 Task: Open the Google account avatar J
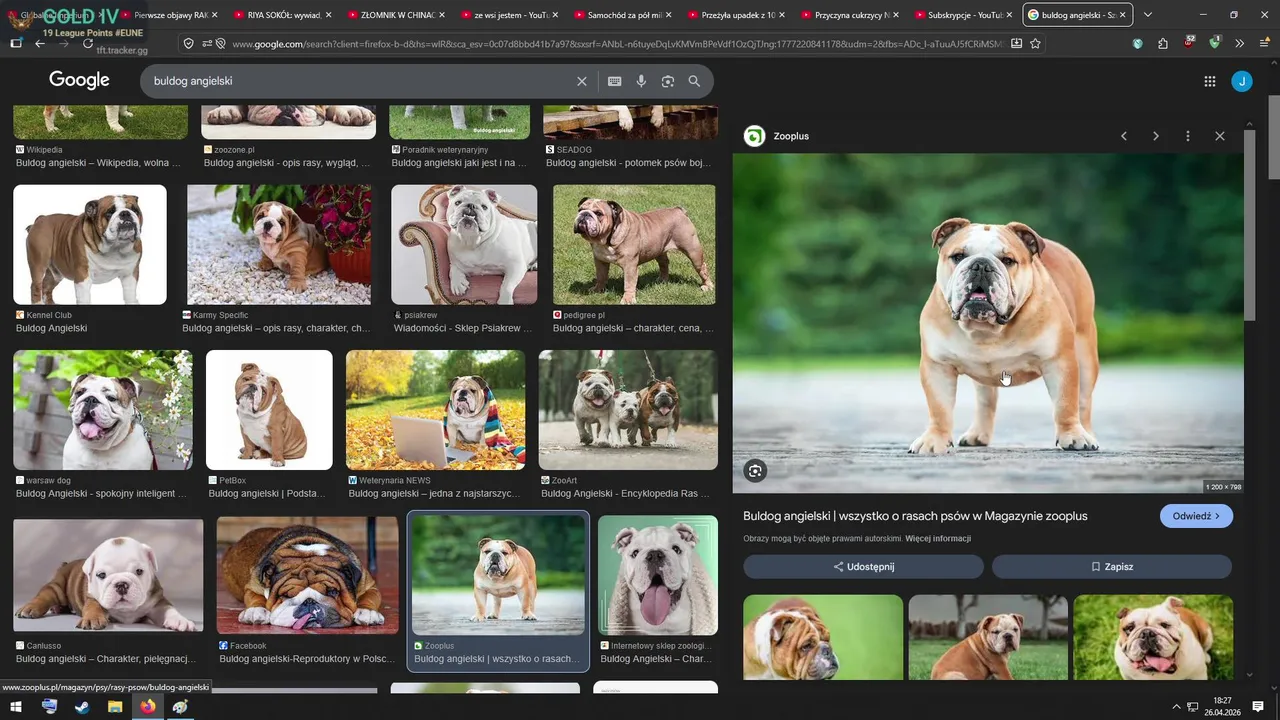pos(1242,81)
